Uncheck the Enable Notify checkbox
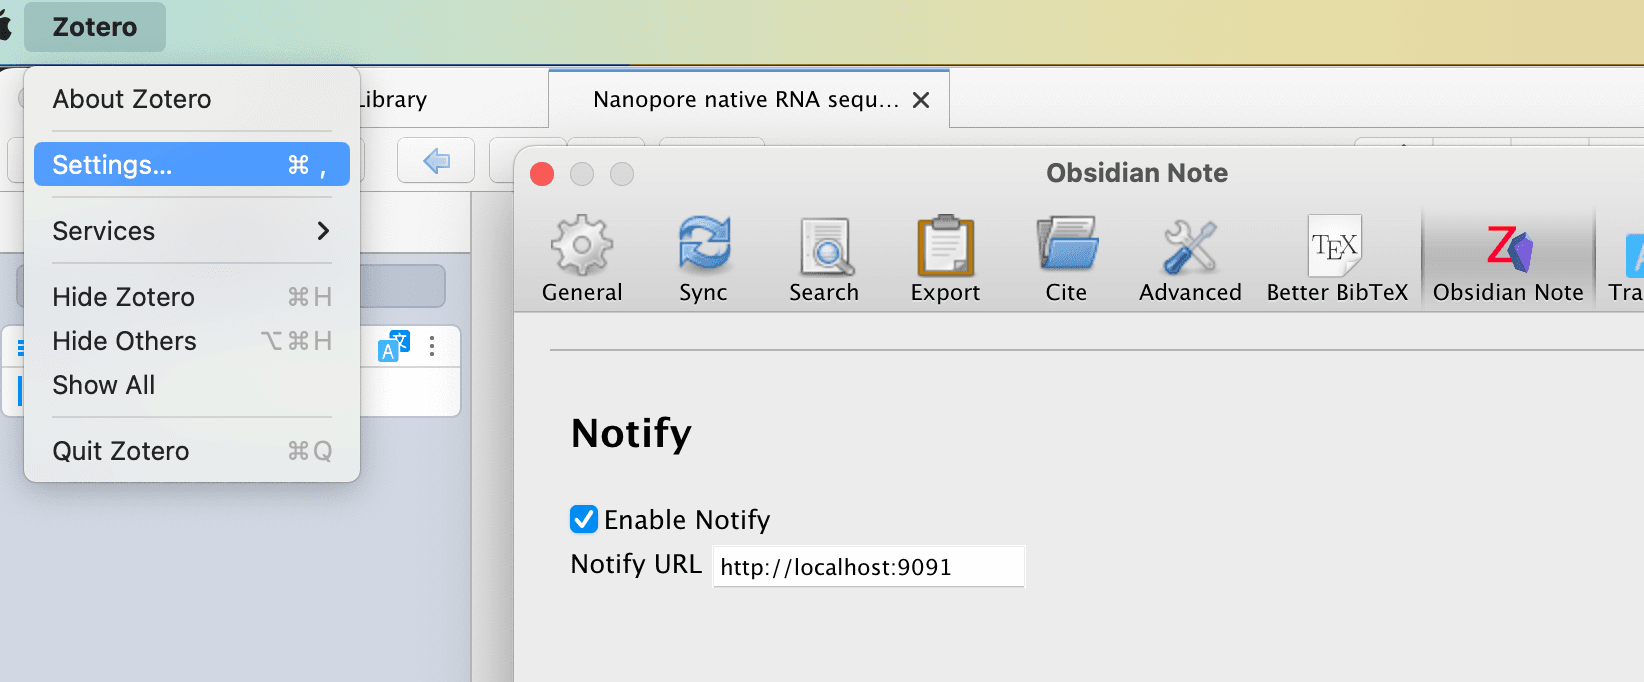Viewport: 1644px width, 682px height. pyautogui.click(x=584, y=519)
